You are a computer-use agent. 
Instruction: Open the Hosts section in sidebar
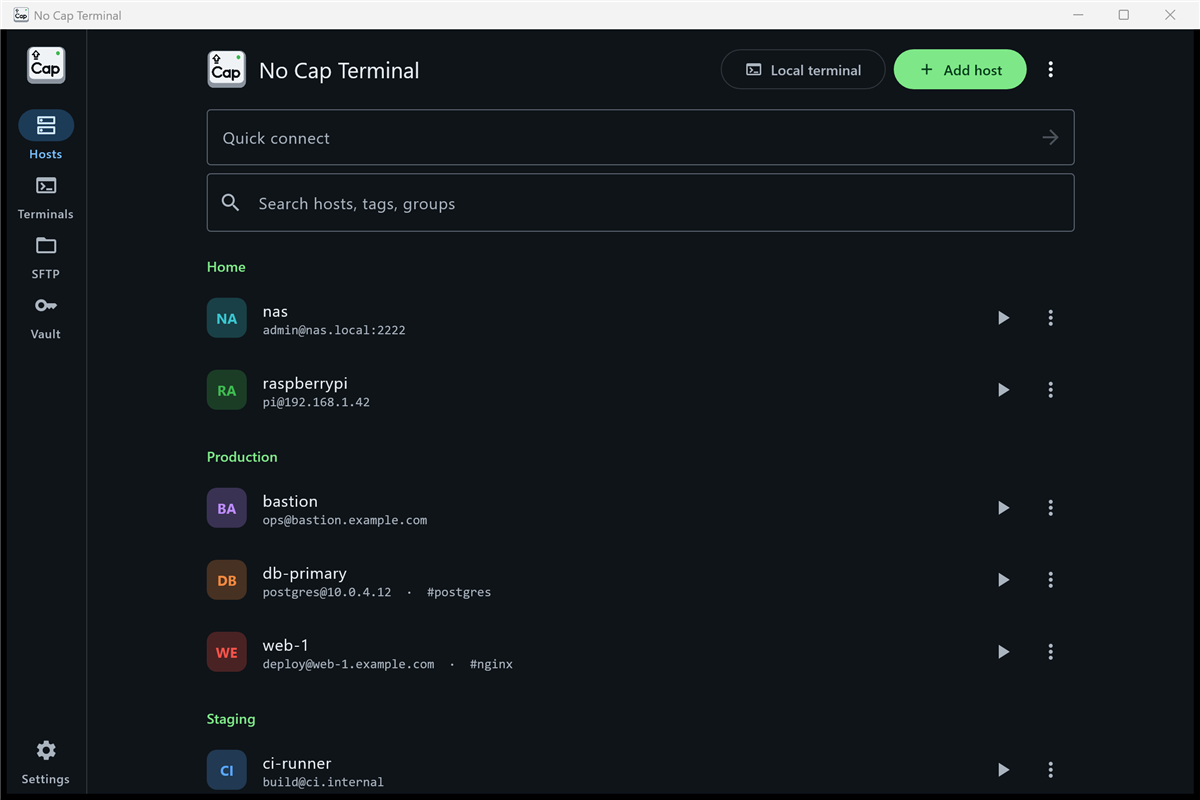tap(45, 136)
